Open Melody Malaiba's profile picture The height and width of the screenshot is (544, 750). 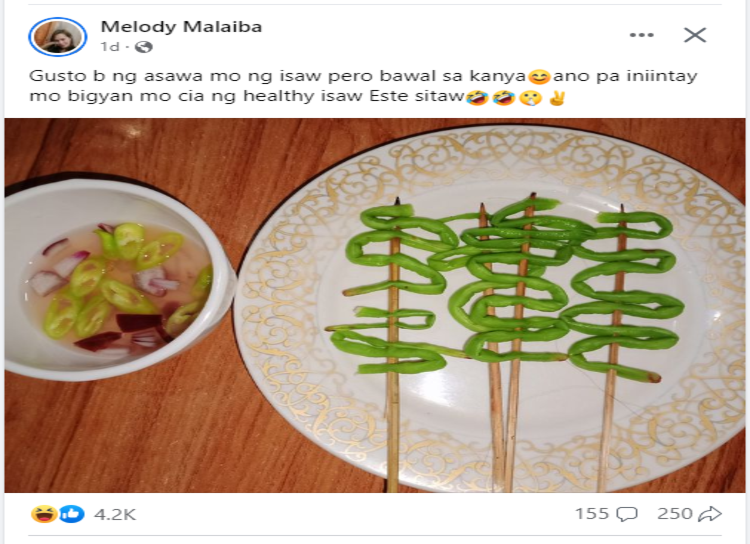(58, 37)
